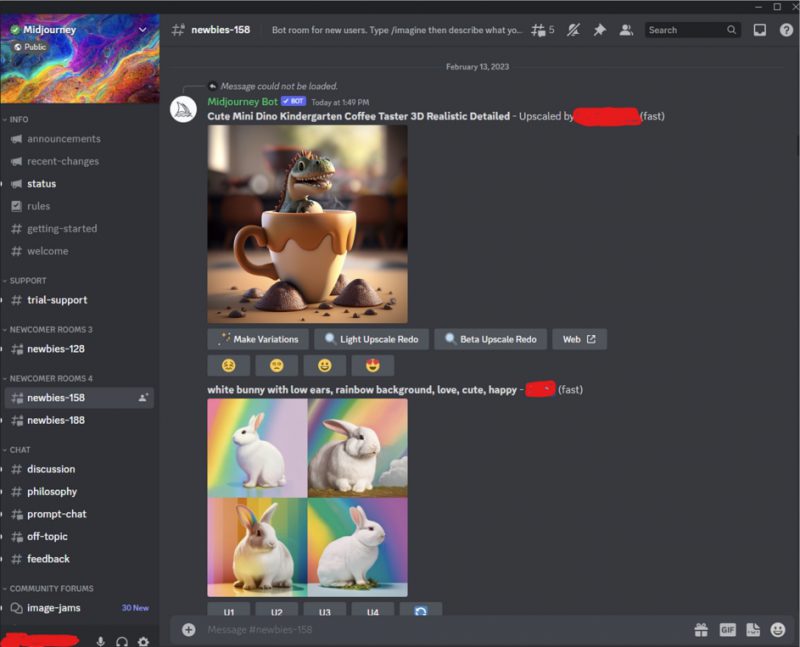Open the Midjourney server dropdown menu
The image size is (800, 647).
tap(142, 30)
